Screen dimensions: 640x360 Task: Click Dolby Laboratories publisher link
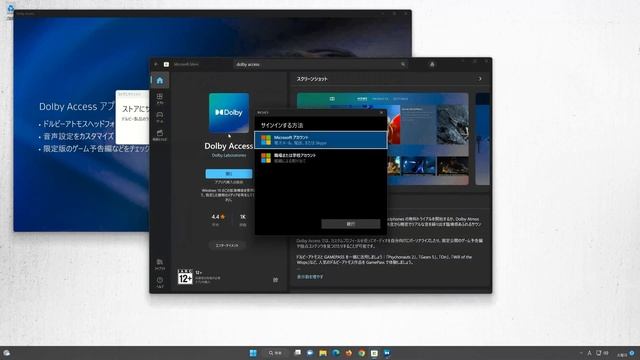click(229, 156)
